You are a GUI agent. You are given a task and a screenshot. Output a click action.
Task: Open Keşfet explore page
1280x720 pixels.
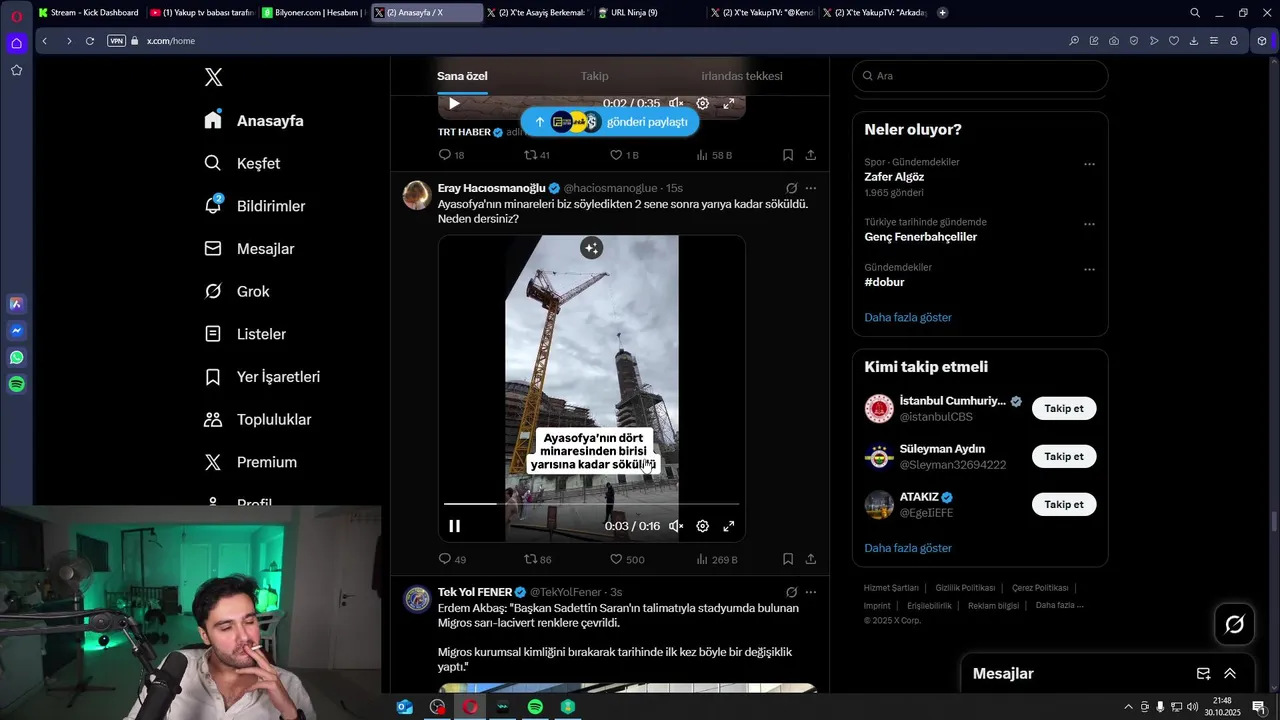[242, 163]
